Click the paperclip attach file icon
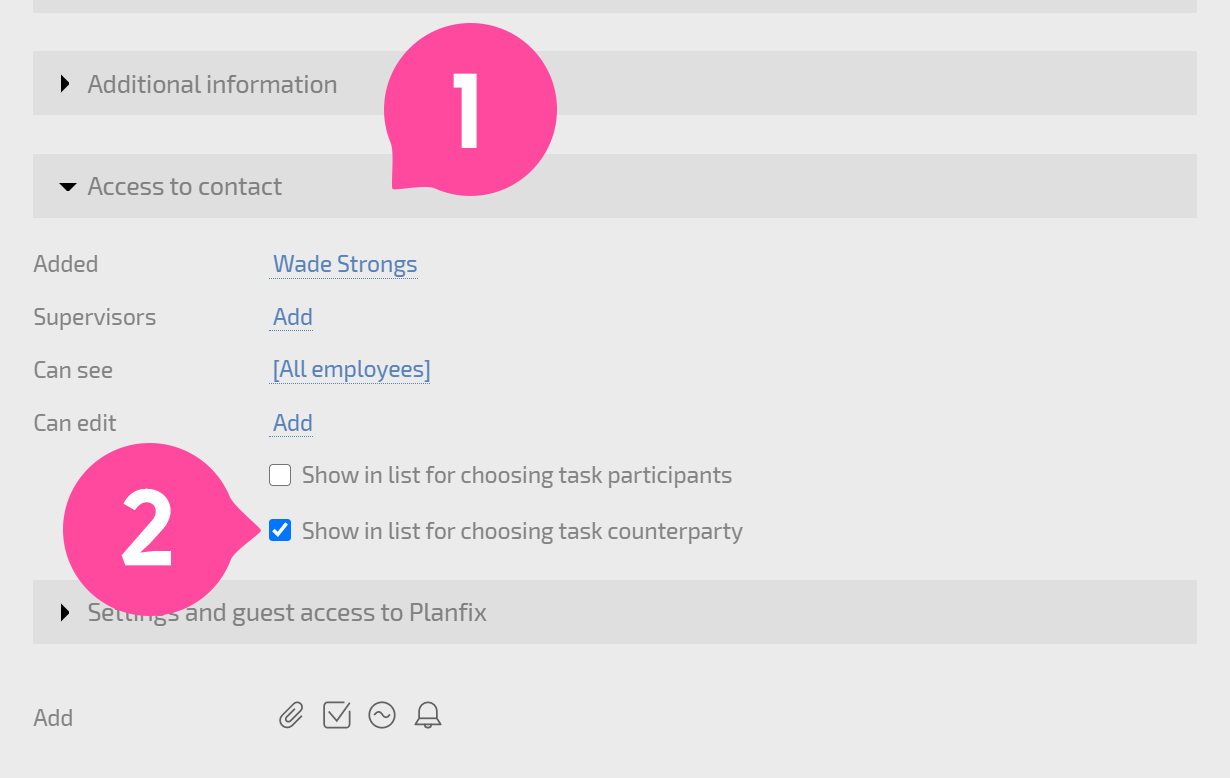1230x778 pixels. pos(291,715)
